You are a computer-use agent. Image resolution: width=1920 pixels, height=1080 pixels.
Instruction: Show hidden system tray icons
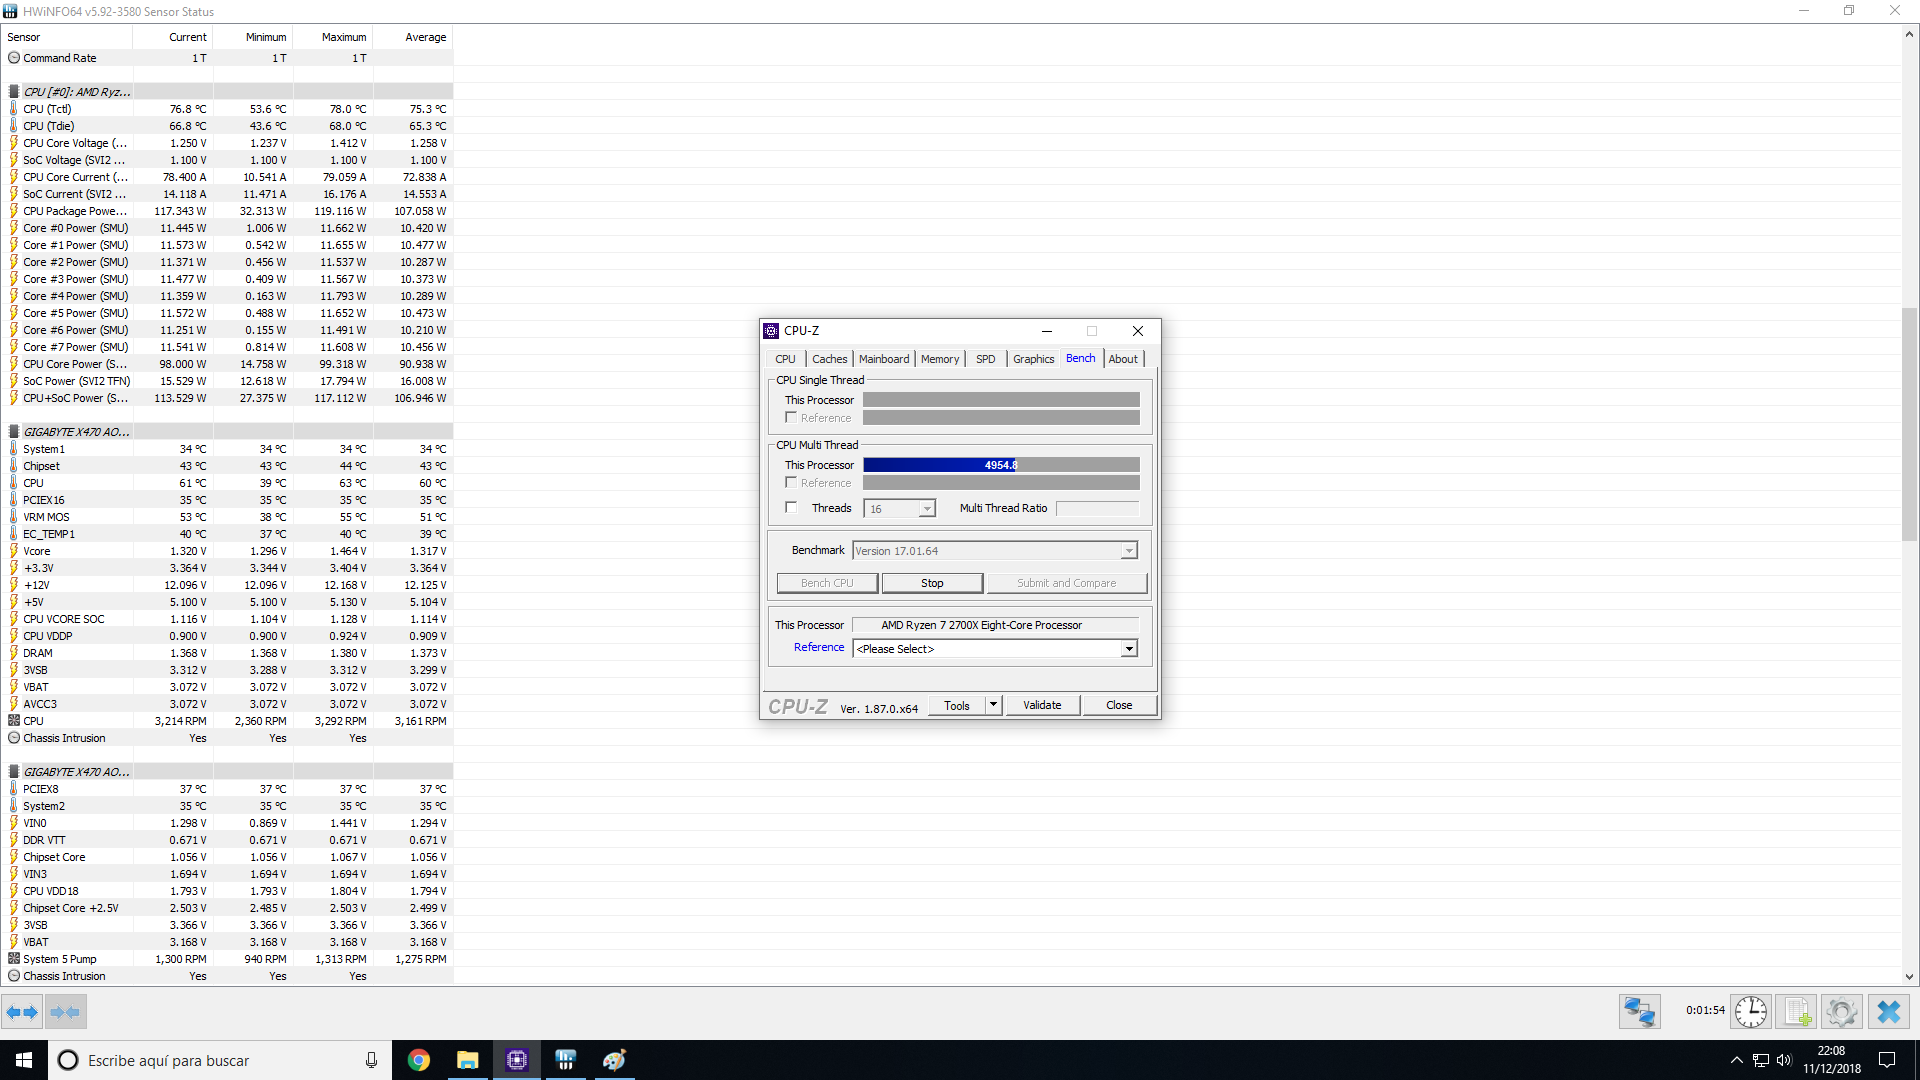(1737, 1060)
